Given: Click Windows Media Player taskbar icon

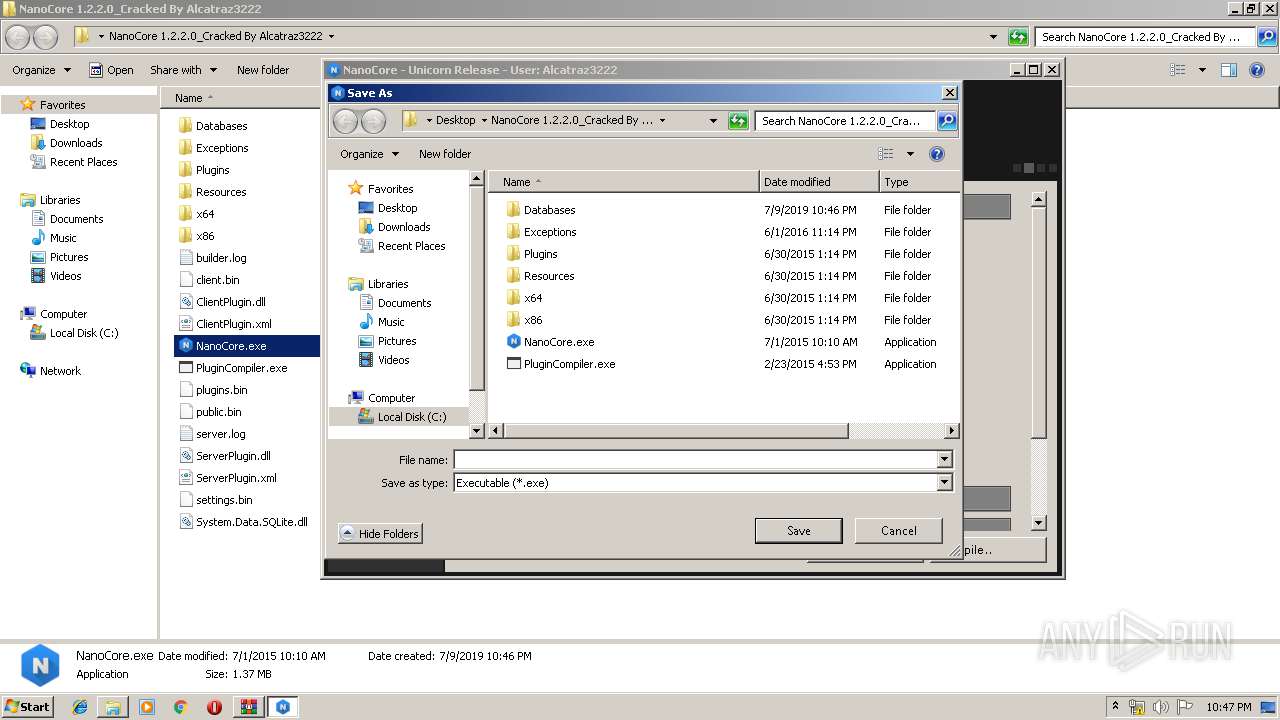Looking at the screenshot, I should [147, 707].
